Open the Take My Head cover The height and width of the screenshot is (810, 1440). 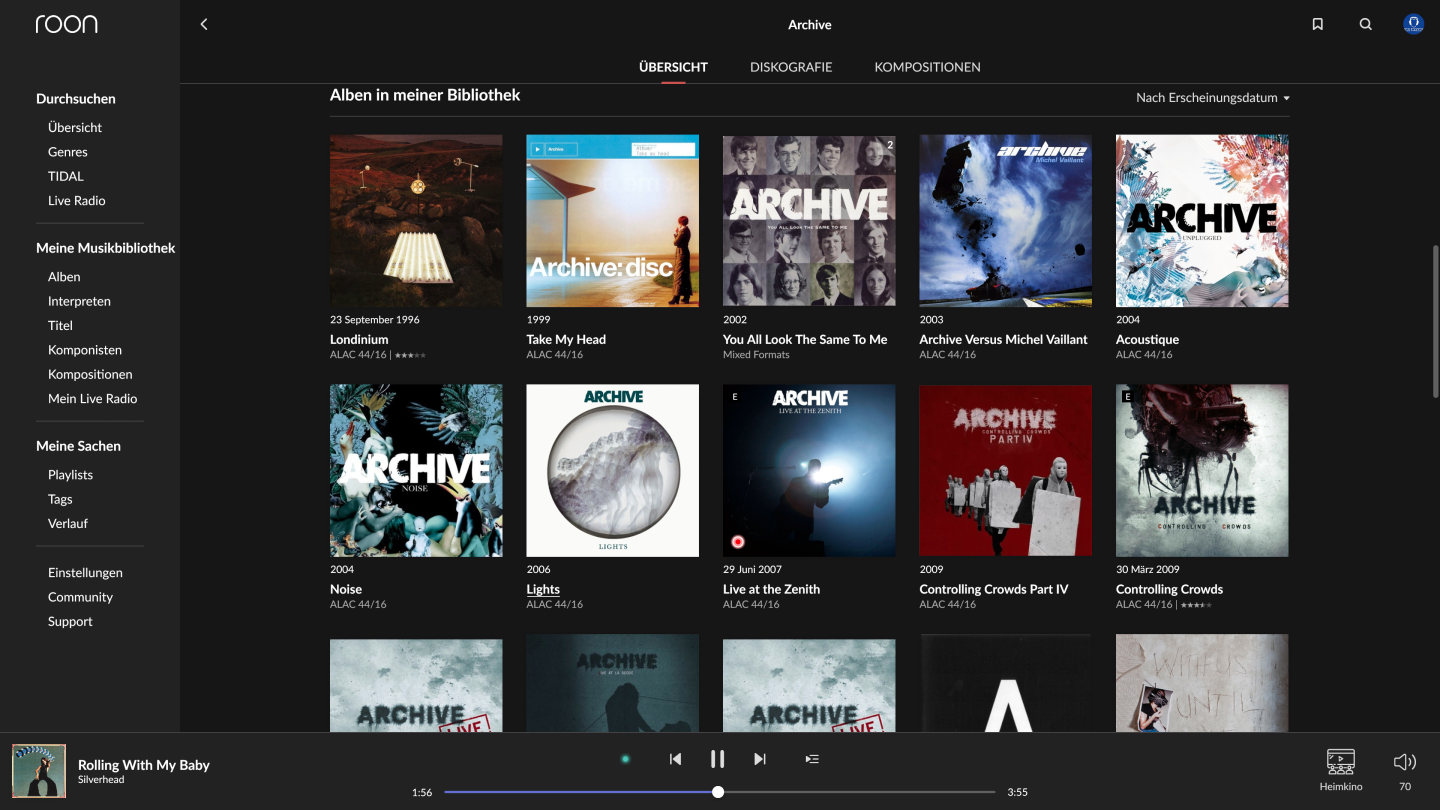point(613,221)
